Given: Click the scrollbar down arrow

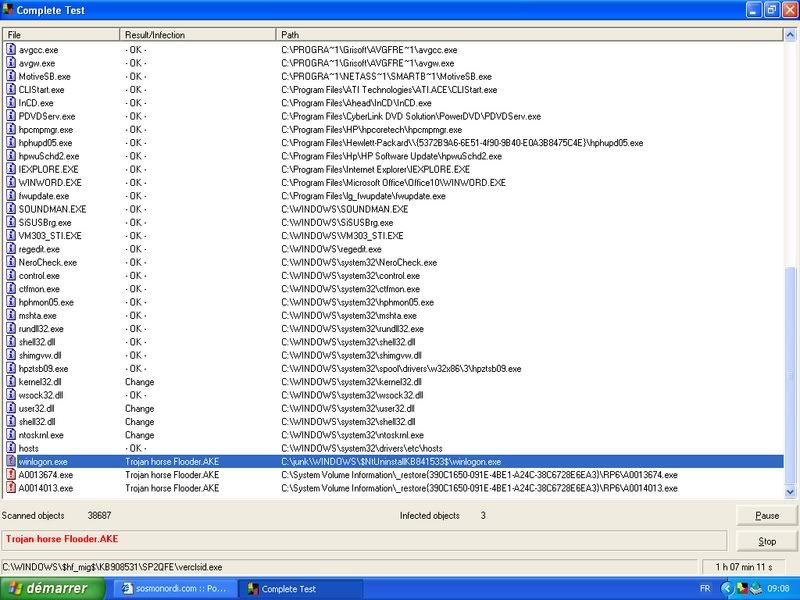Looking at the screenshot, I should (790, 492).
